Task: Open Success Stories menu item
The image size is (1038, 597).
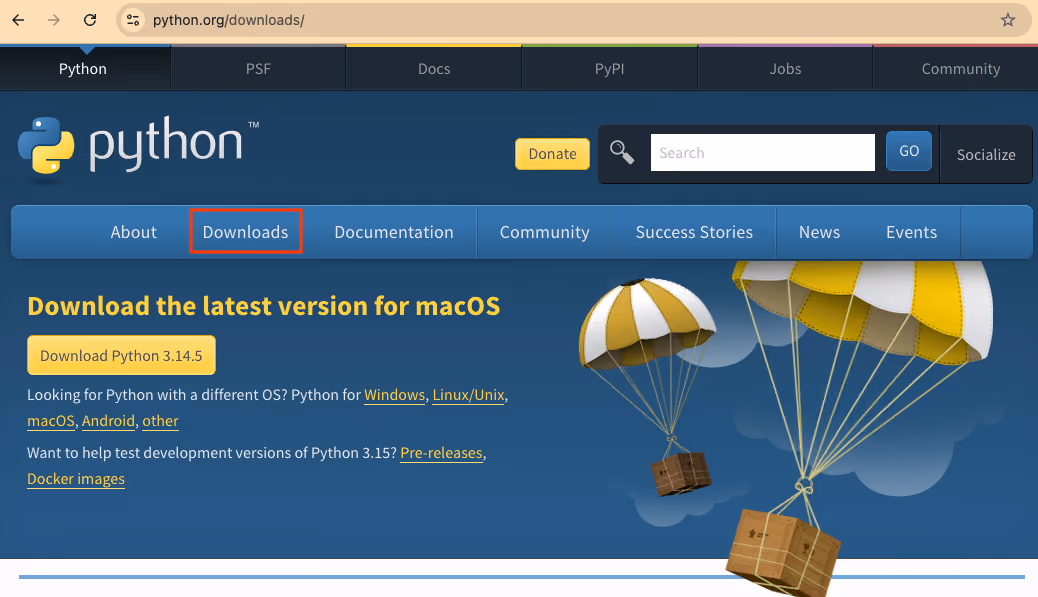Action: point(694,232)
